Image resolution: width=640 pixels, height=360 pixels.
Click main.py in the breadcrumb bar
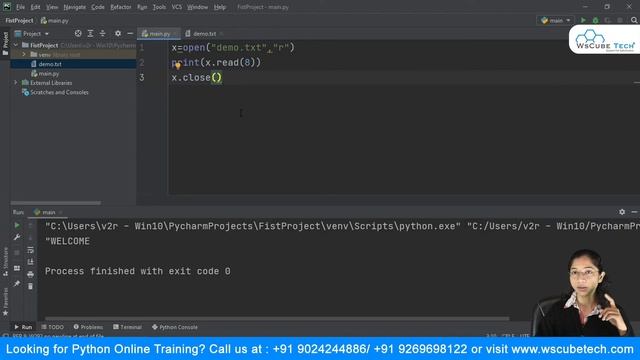pos(55,20)
